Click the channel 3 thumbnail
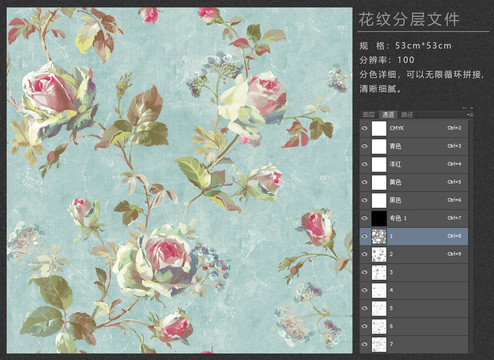Image resolution: width=494 pixels, height=360 pixels. [x=379, y=272]
